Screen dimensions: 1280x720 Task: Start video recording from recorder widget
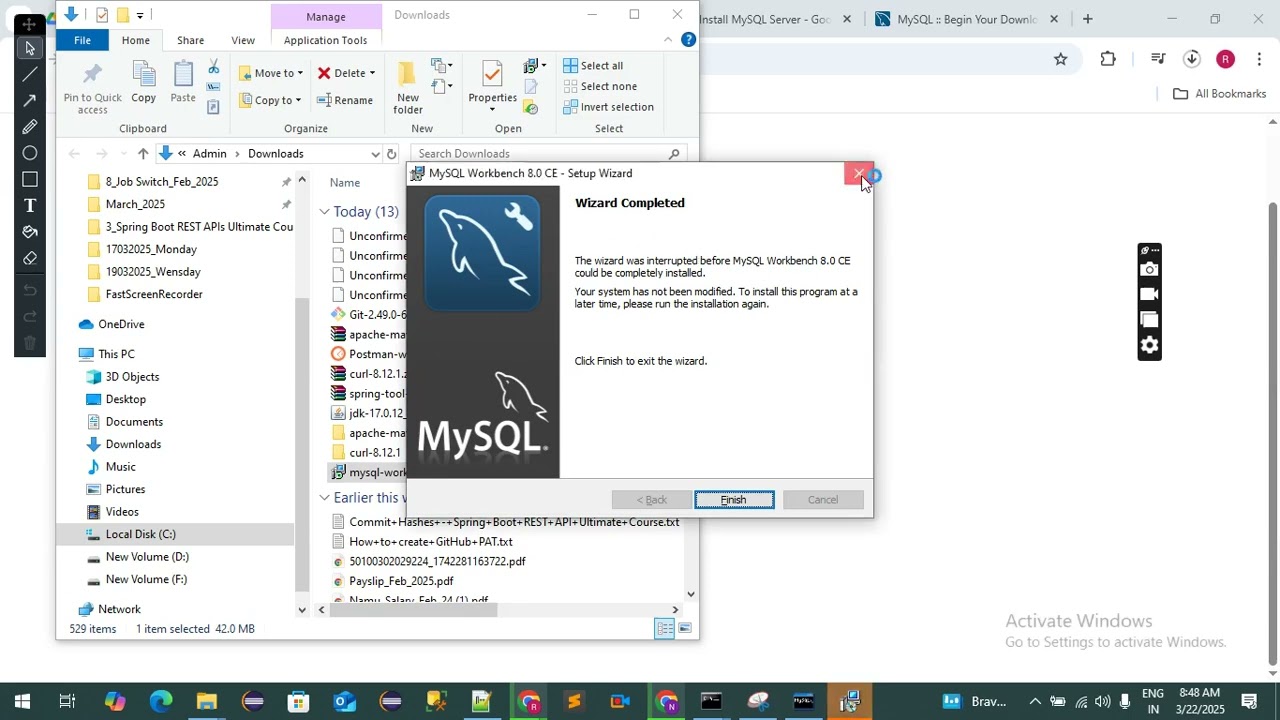click(1149, 294)
